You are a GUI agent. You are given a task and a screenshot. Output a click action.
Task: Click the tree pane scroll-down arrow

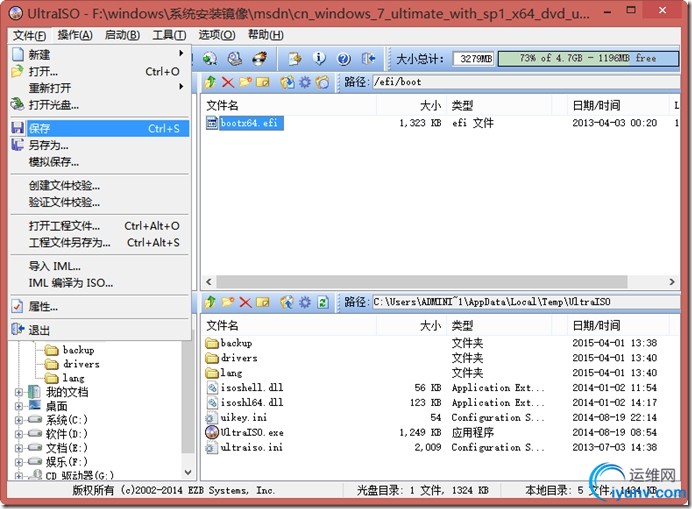(188, 472)
